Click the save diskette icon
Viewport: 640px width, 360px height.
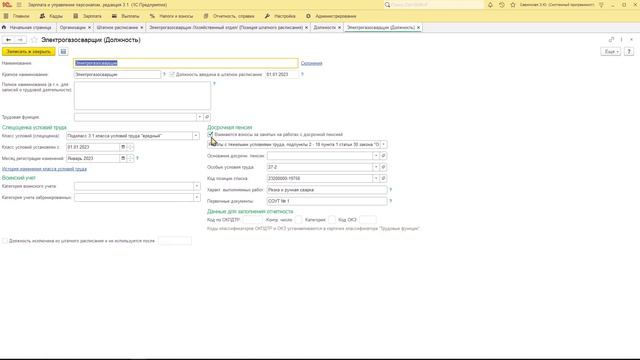point(63,51)
